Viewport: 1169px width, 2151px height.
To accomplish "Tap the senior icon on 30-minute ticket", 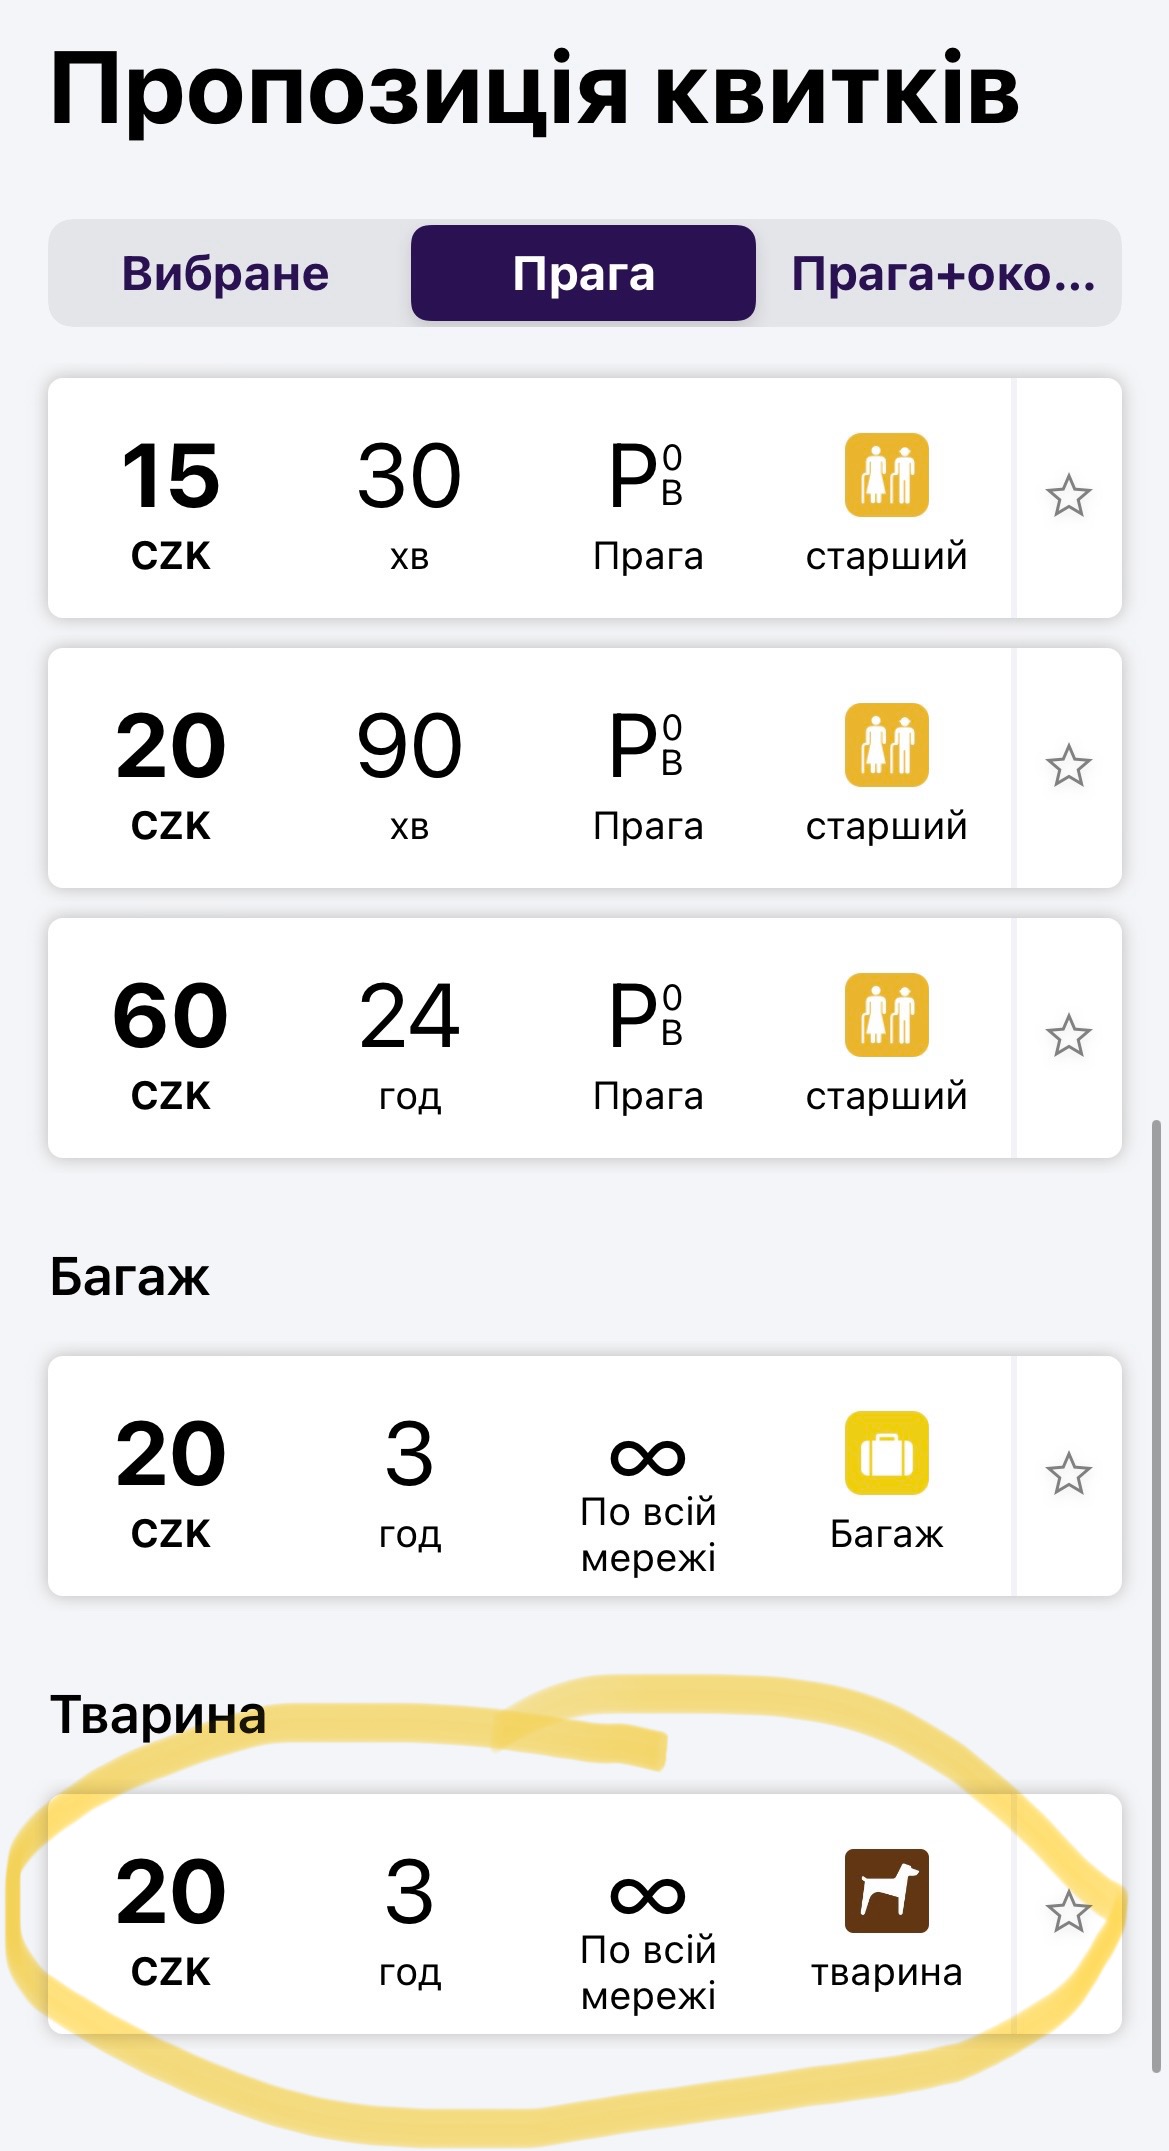I will pos(886,475).
